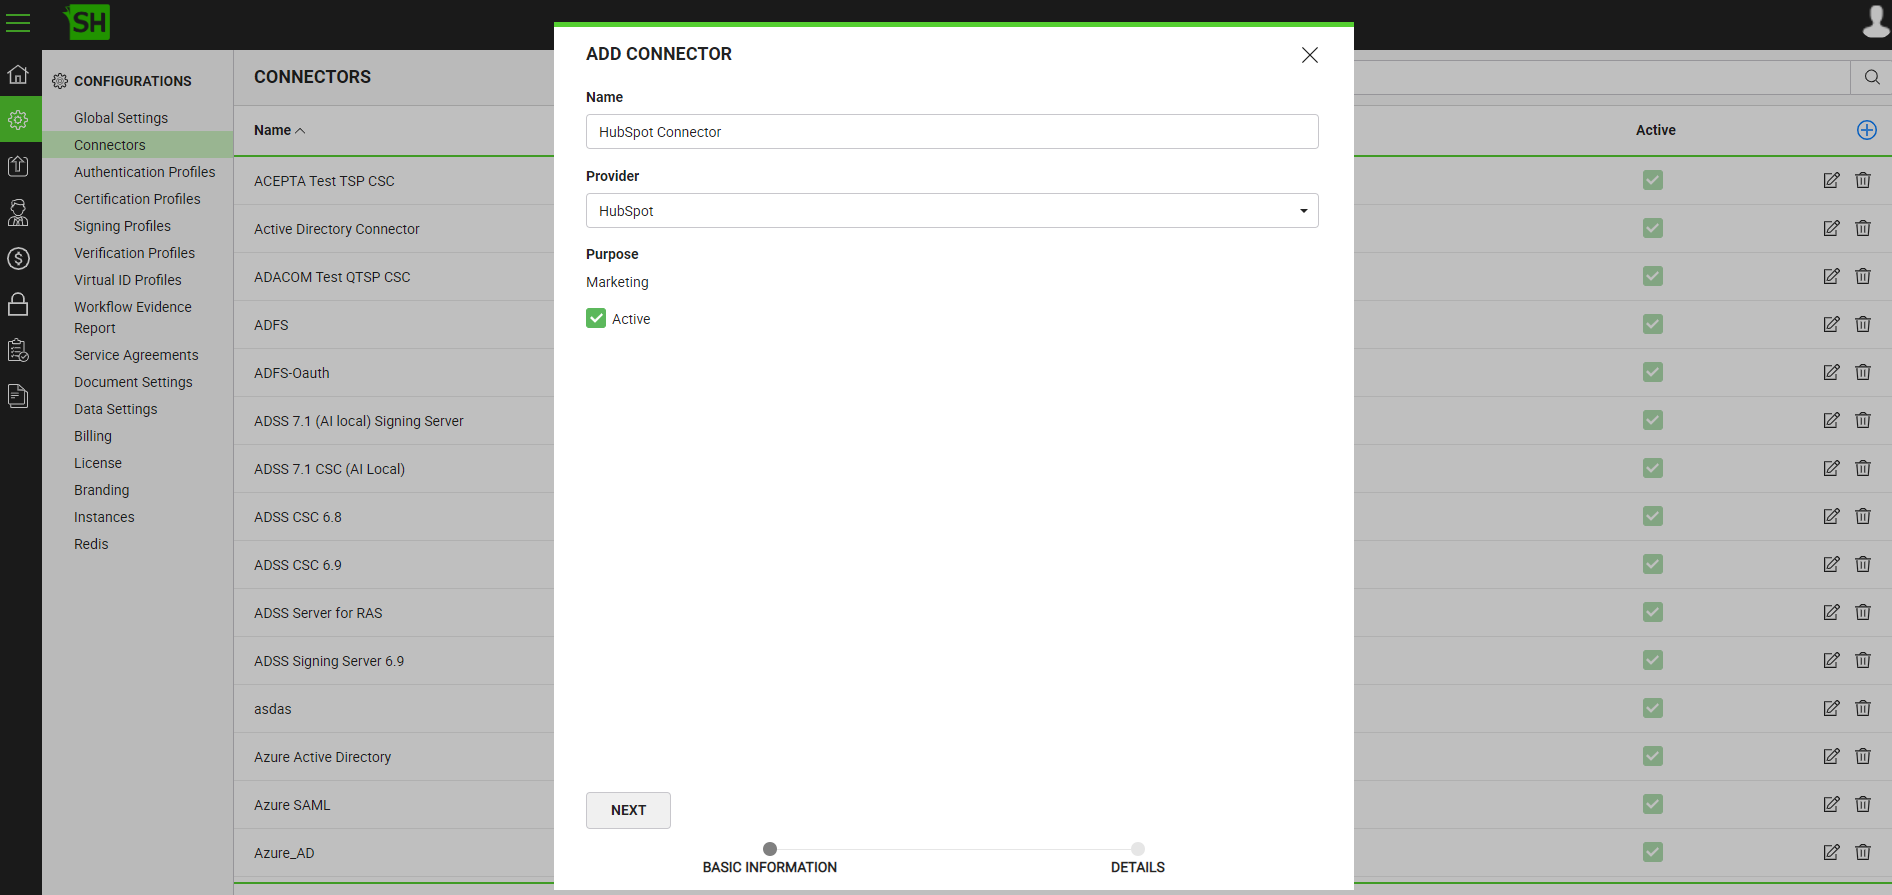1892x895 pixels.
Task: Click the SH logo icon
Action: click(87, 22)
